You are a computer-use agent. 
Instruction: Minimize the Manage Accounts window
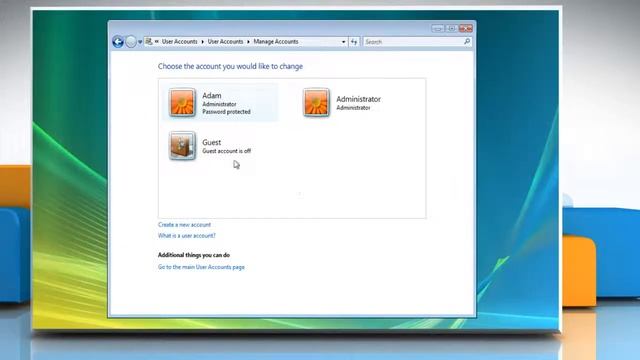click(438, 28)
